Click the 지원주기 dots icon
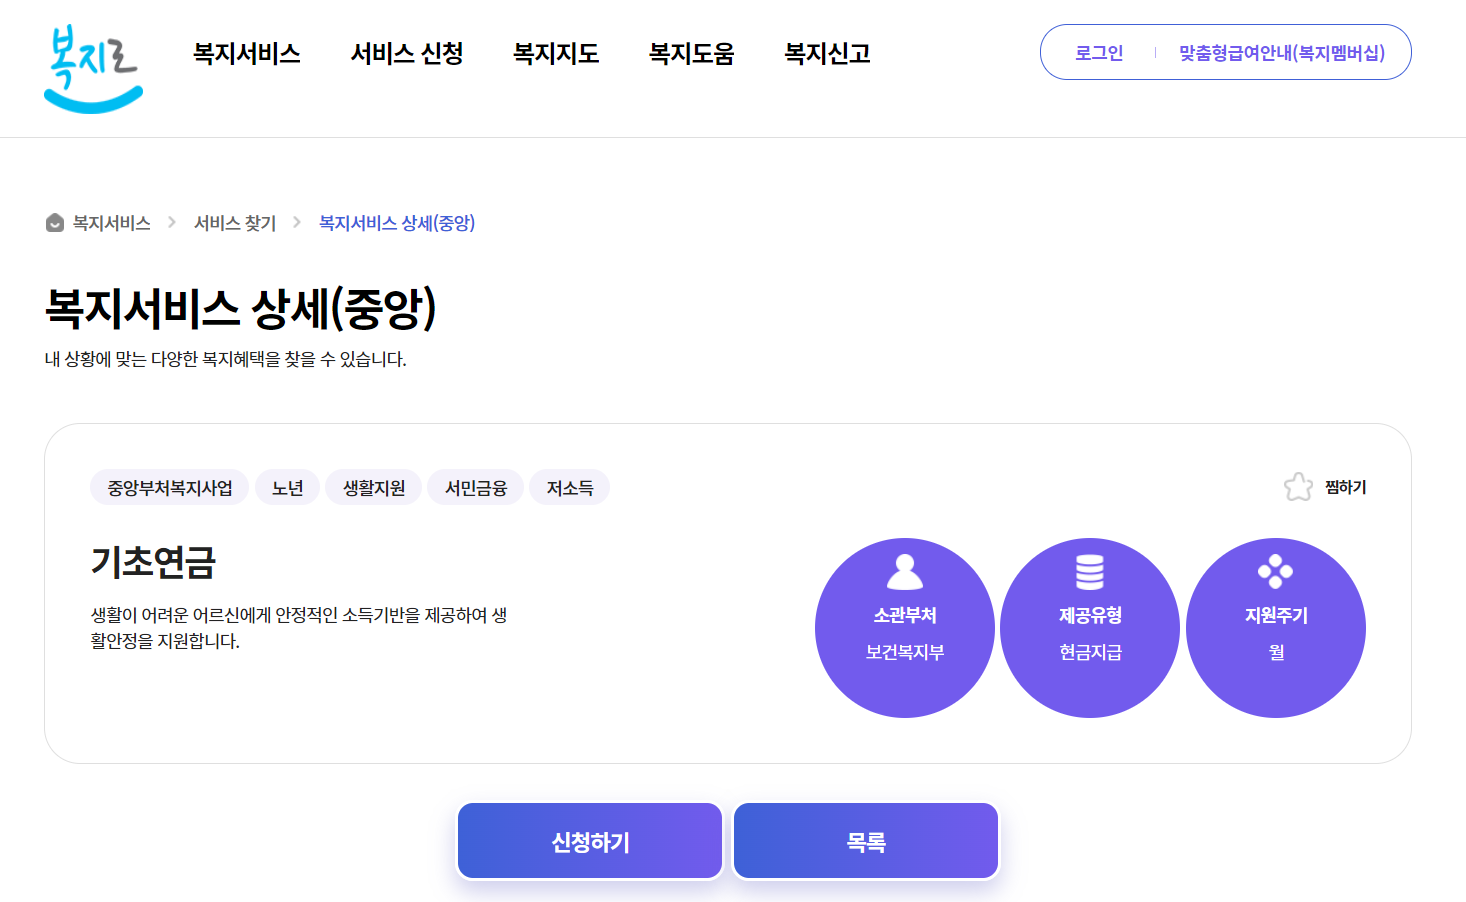This screenshot has height=902, width=1466. click(x=1275, y=571)
